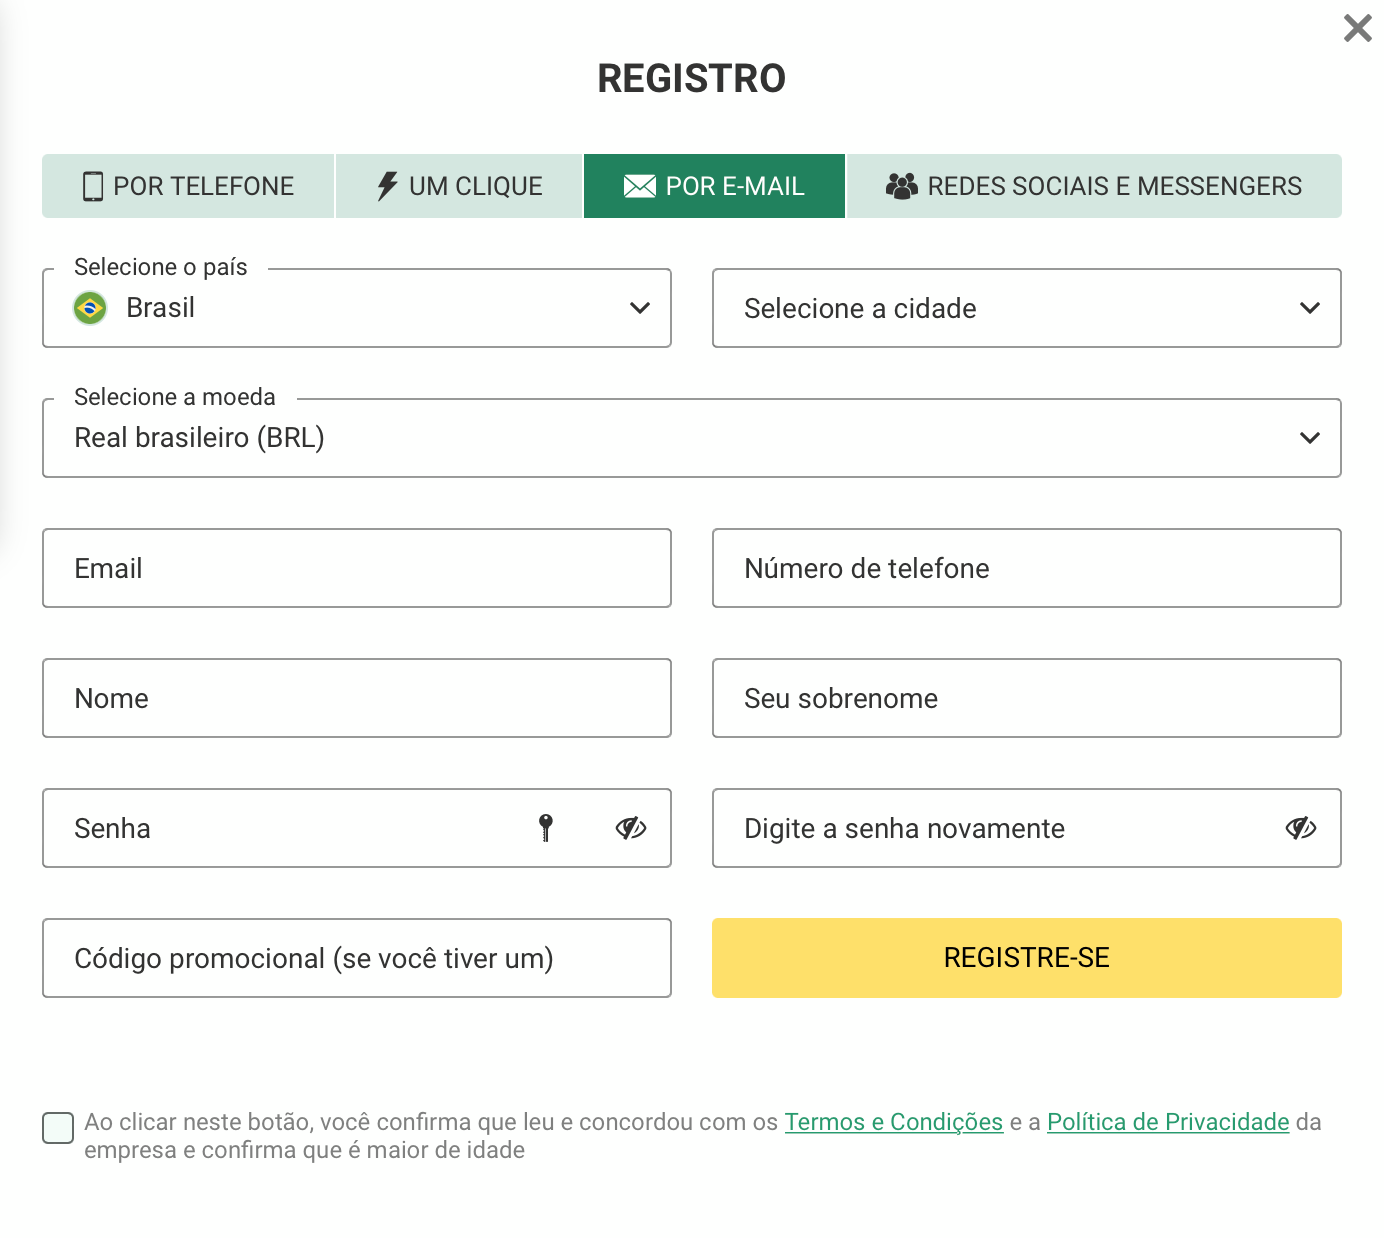The image size is (1384, 1238).
Task: Show password in the repeat password field
Action: [1301, 828]
